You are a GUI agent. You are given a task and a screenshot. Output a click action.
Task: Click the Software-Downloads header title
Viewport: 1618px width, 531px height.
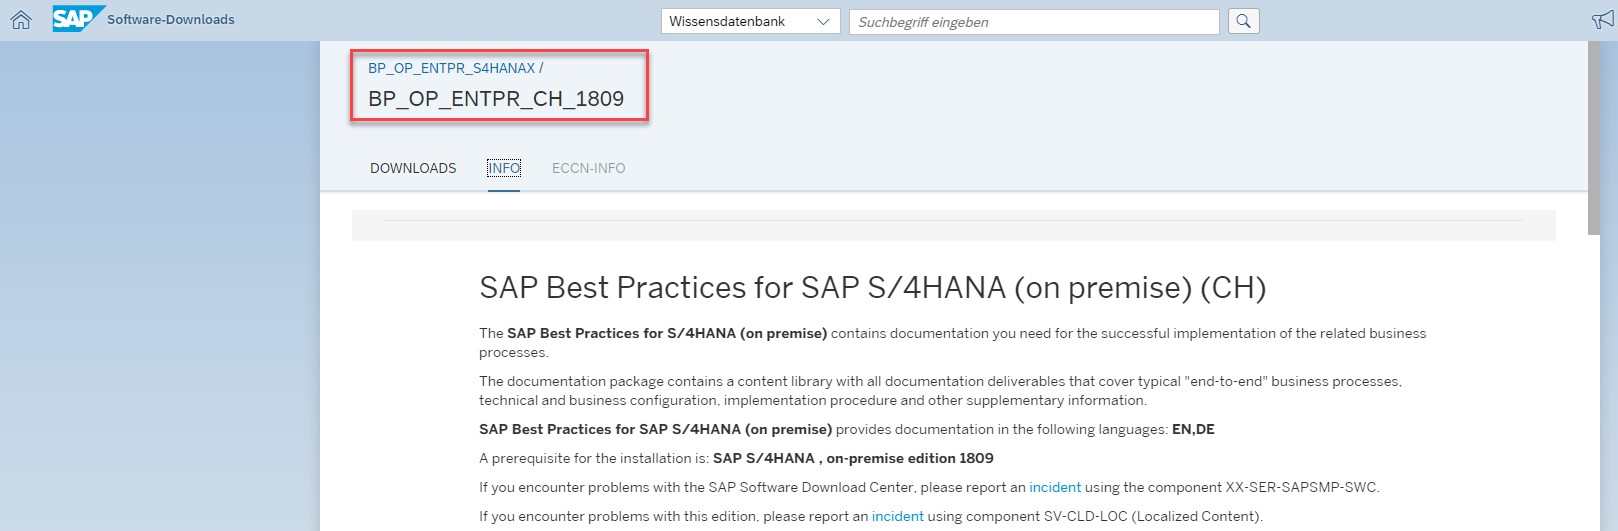point(171,20)
